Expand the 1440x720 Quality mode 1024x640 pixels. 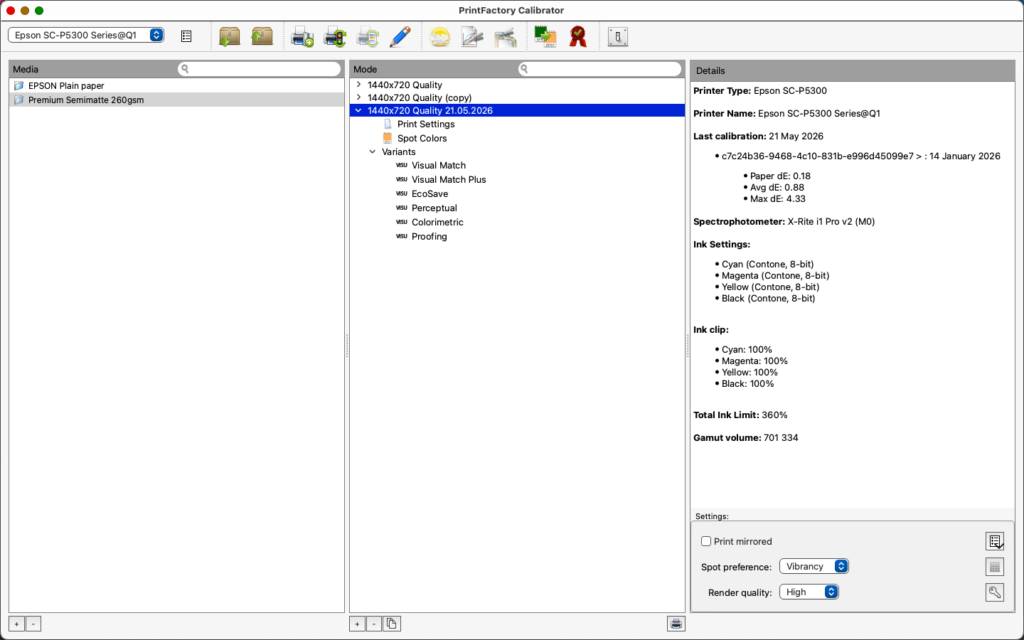click(x=359, y=85)
